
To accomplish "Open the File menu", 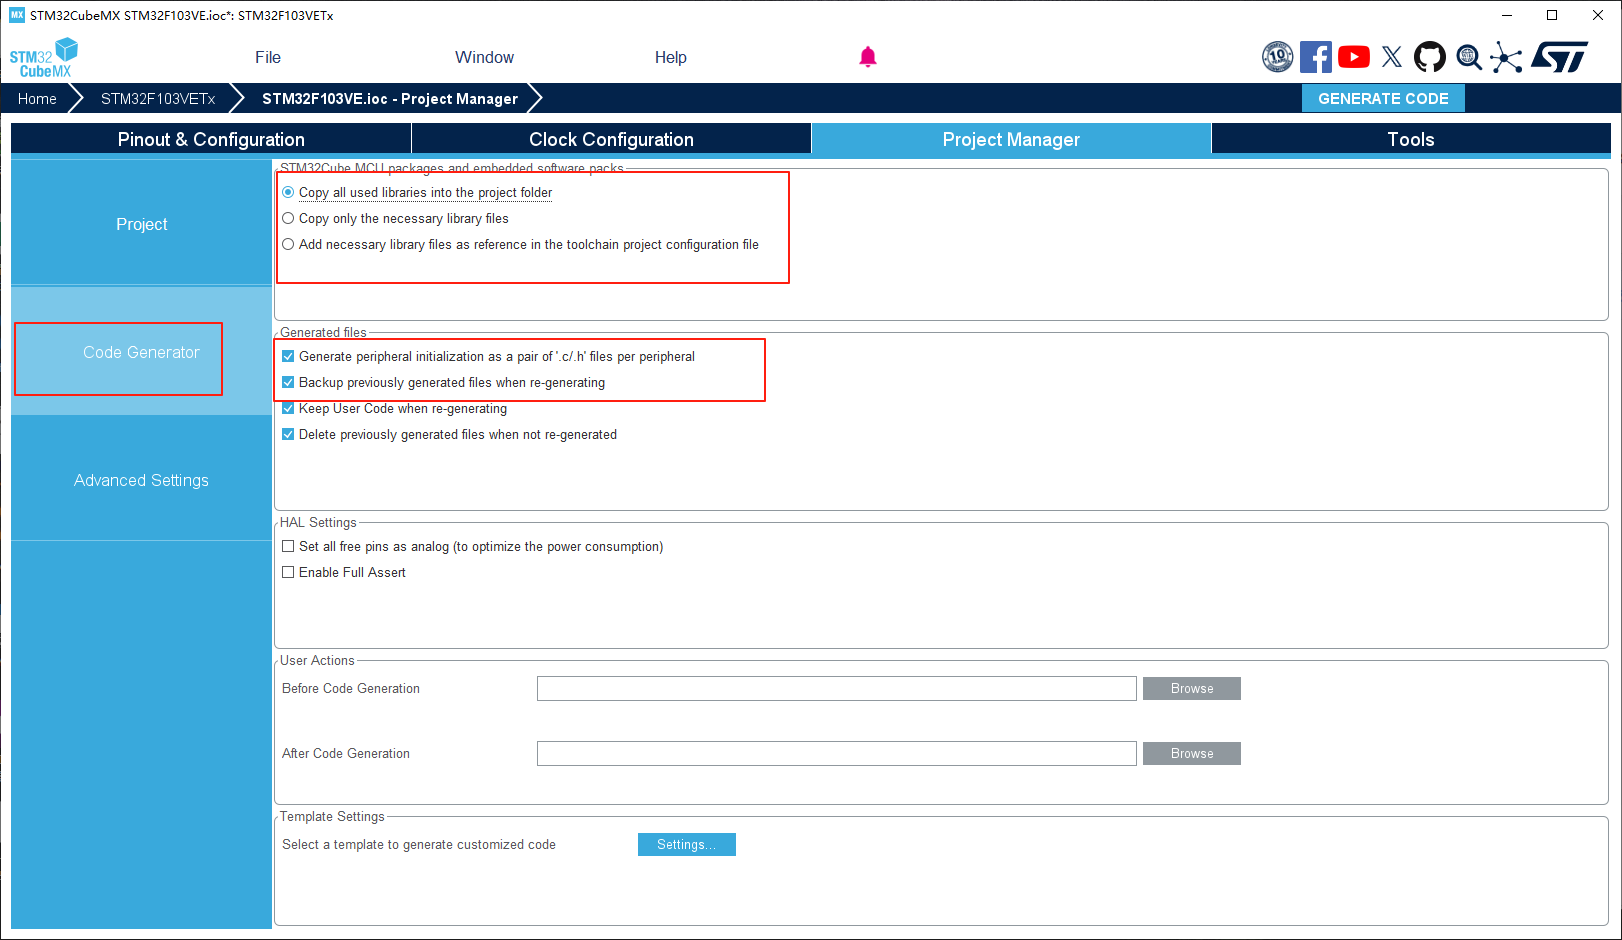I will point(267,58).
